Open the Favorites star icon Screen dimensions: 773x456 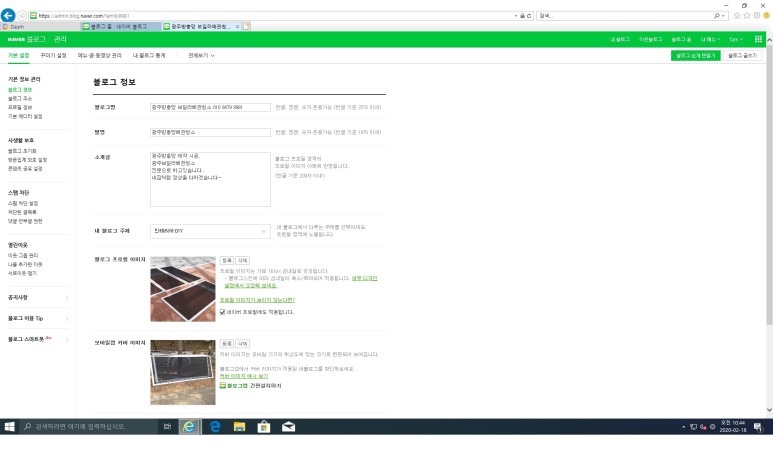pos(747,15)
